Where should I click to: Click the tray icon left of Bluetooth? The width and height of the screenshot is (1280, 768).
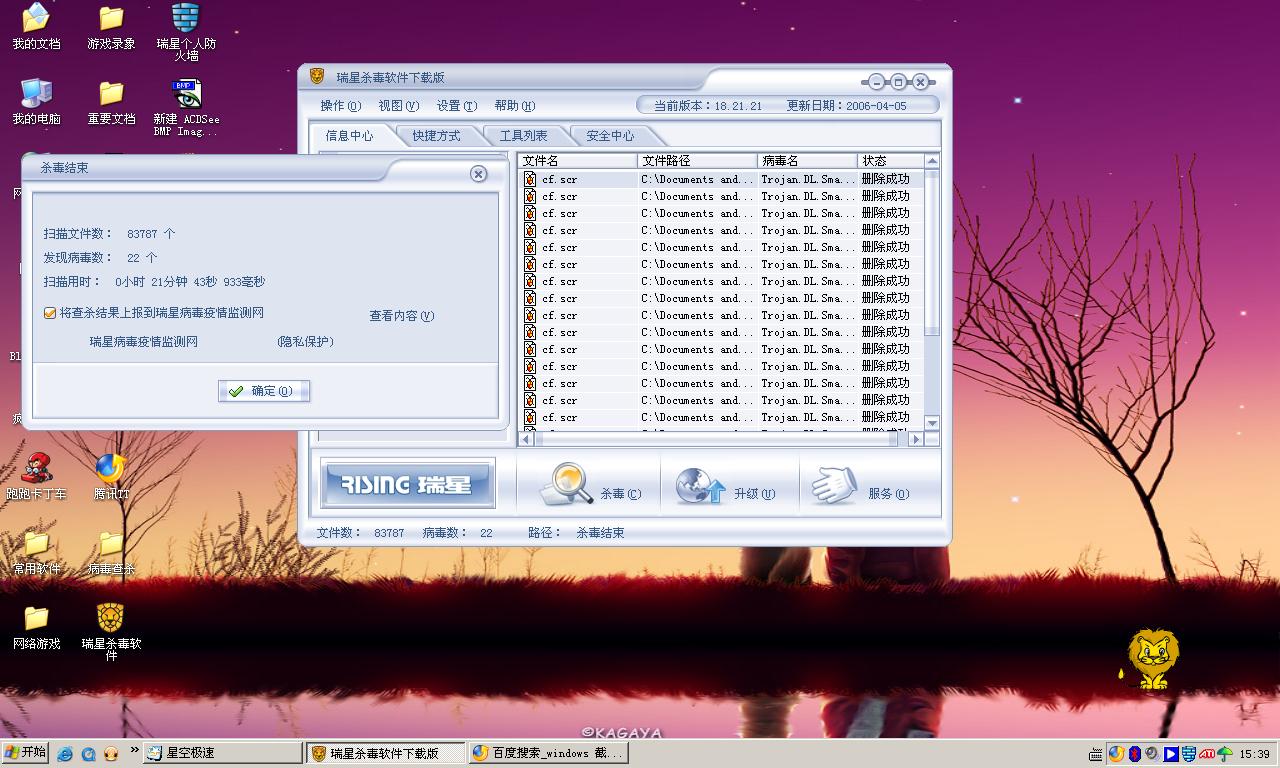coord(1116,754)
